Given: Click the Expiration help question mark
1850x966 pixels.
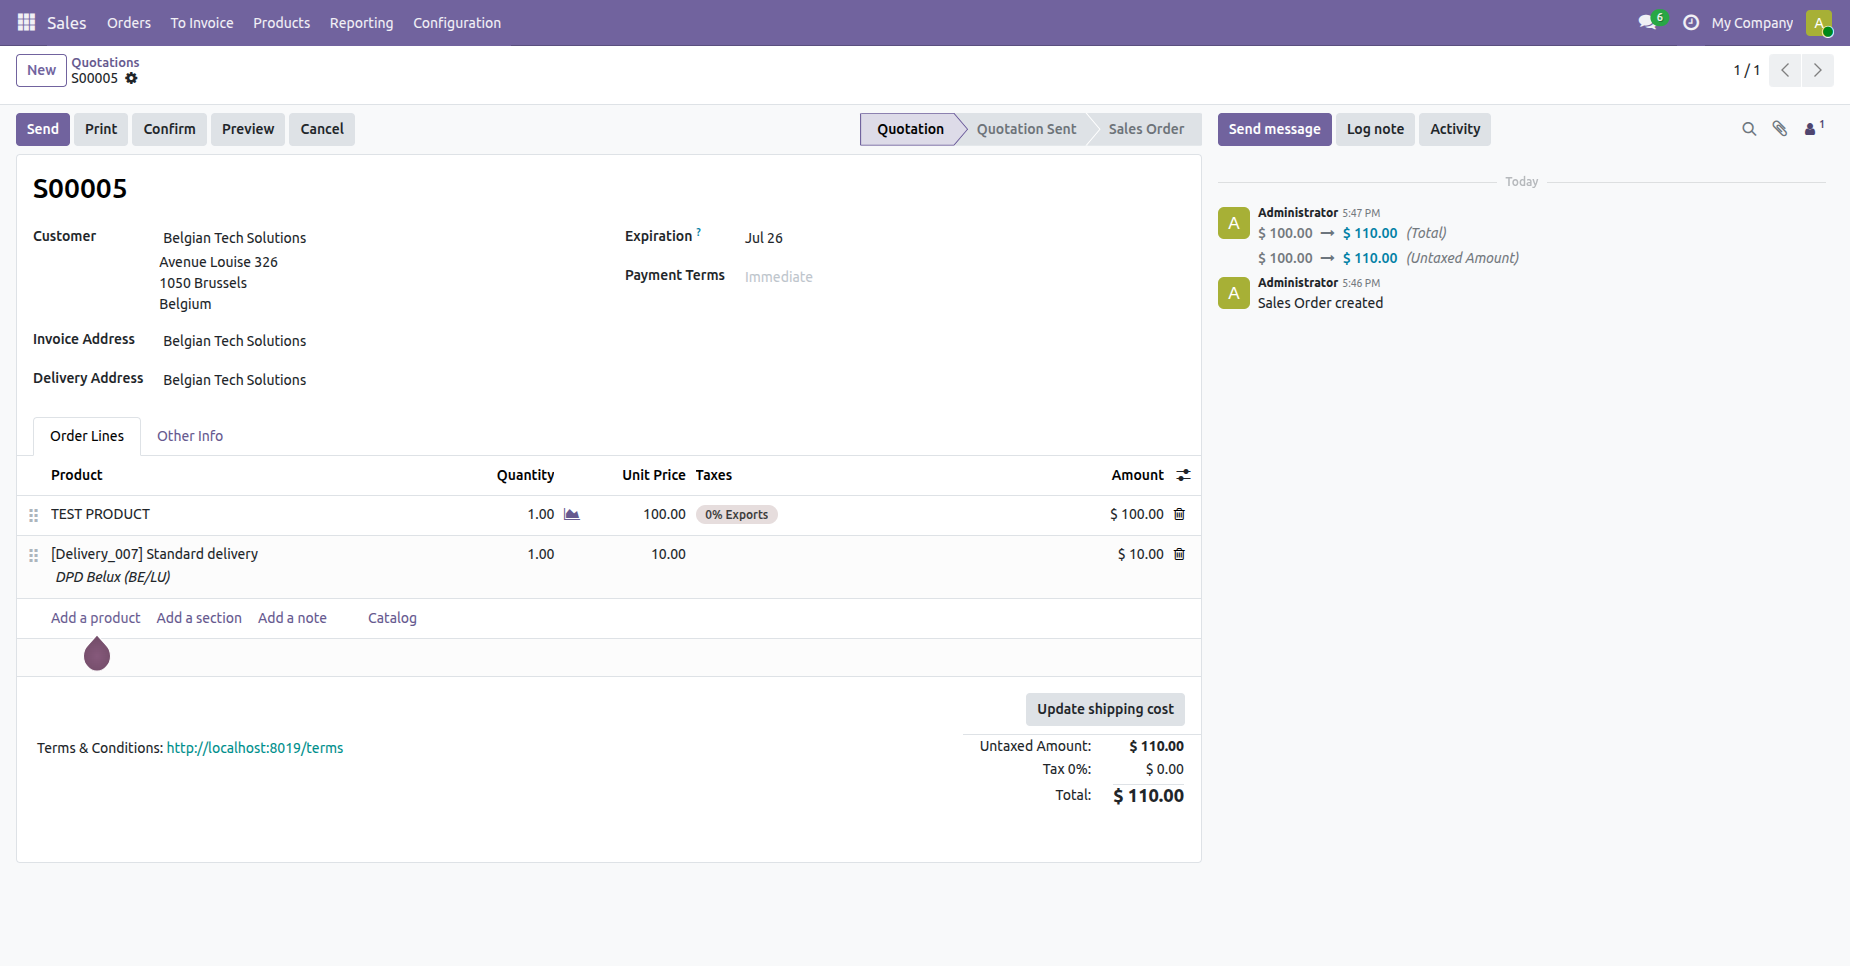Looking at the screenshot, I should click(699, 232).
